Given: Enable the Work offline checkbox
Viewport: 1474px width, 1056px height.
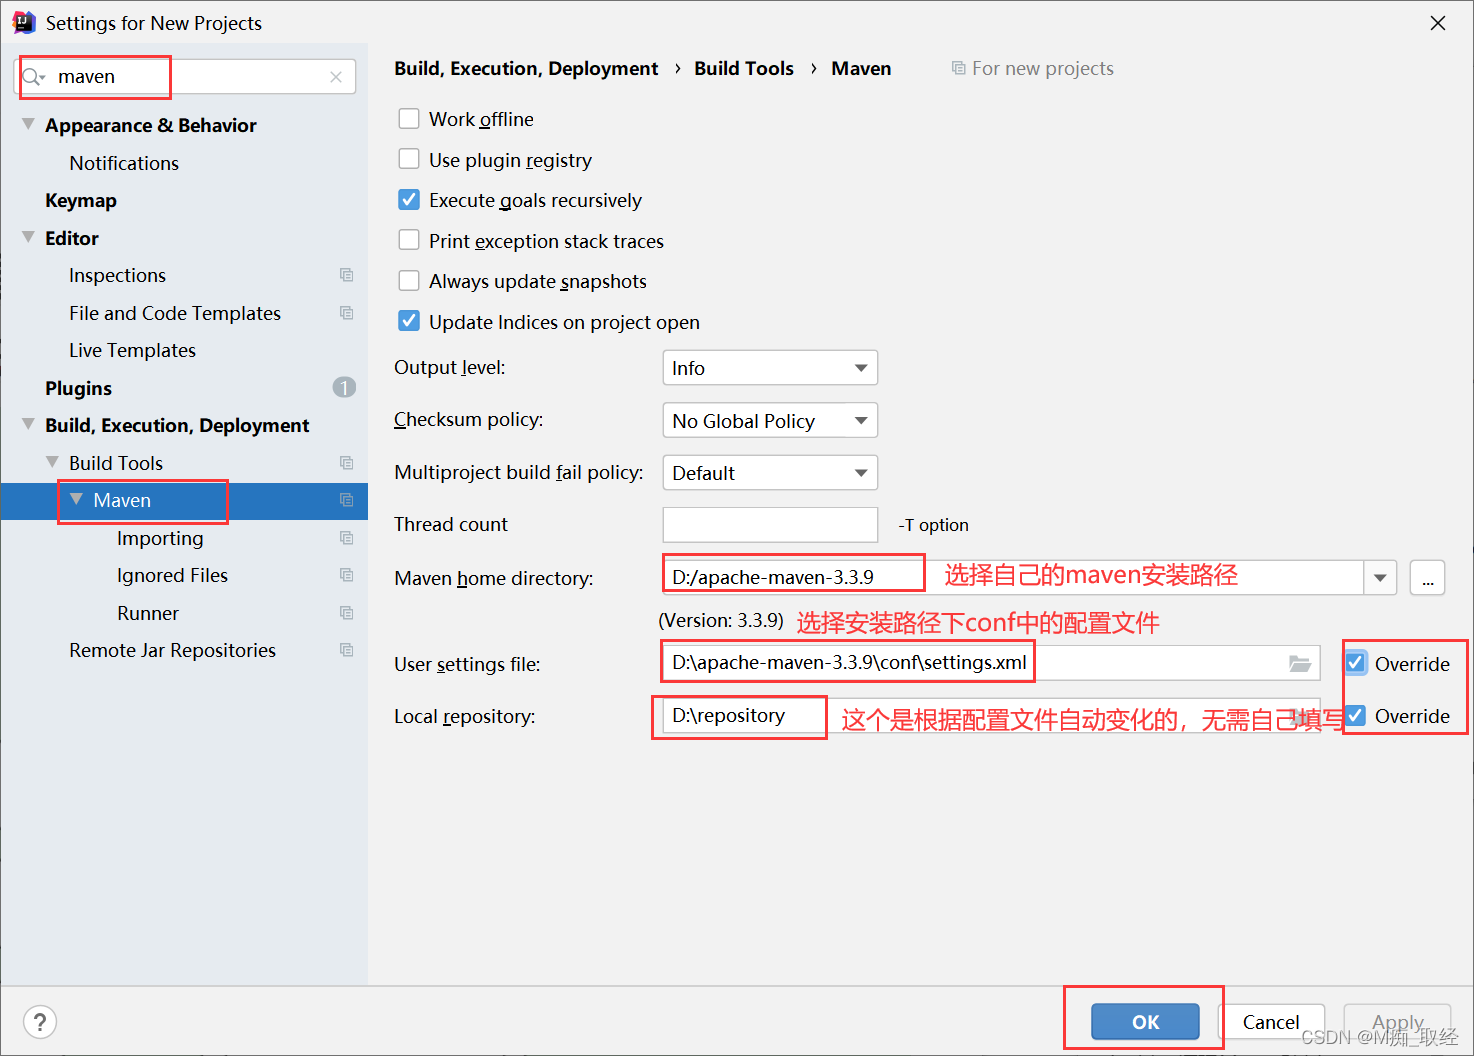Looking at the screenshot, I should point(409,119).
